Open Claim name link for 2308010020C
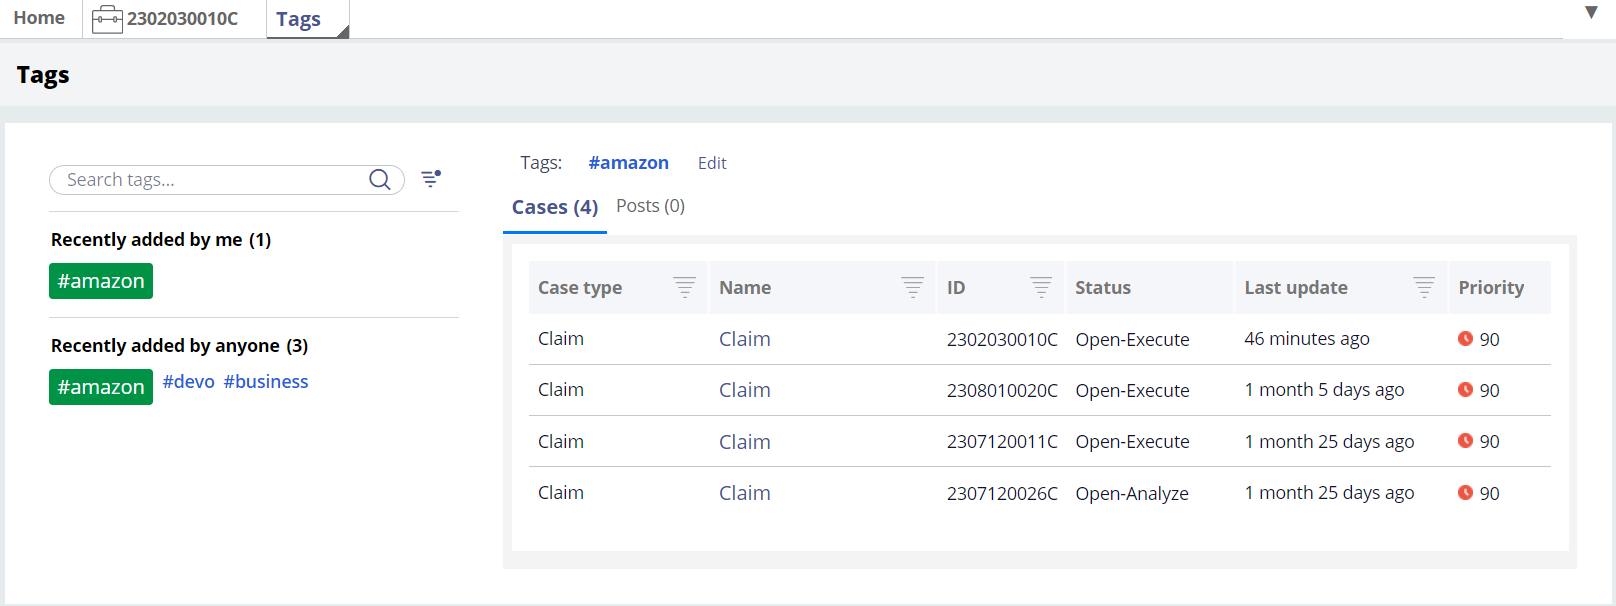The image size is (1616, 606). pos(745,390)
